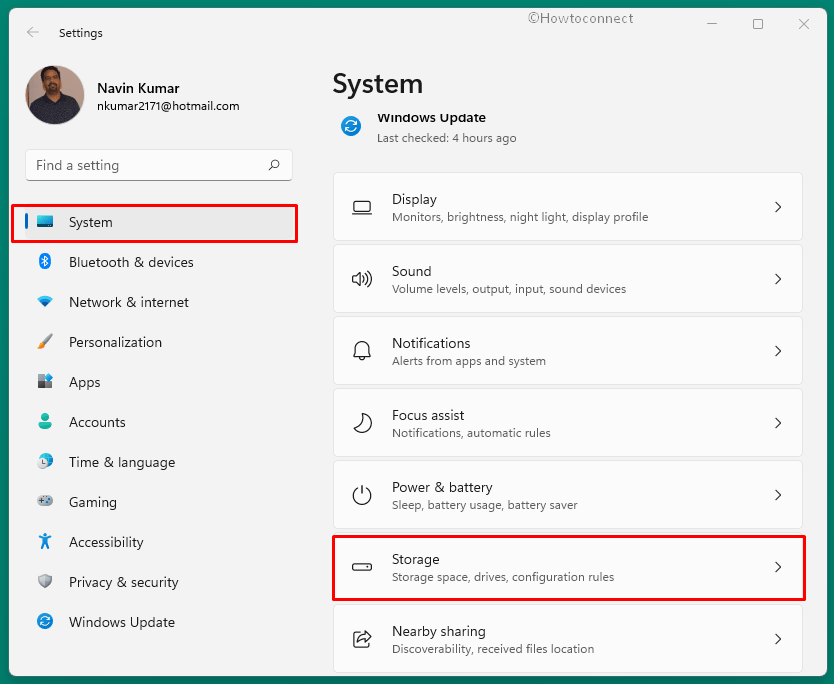Click the Network wifi icon in sidebar
Screen dimensions: 834x684
point(45,302)
